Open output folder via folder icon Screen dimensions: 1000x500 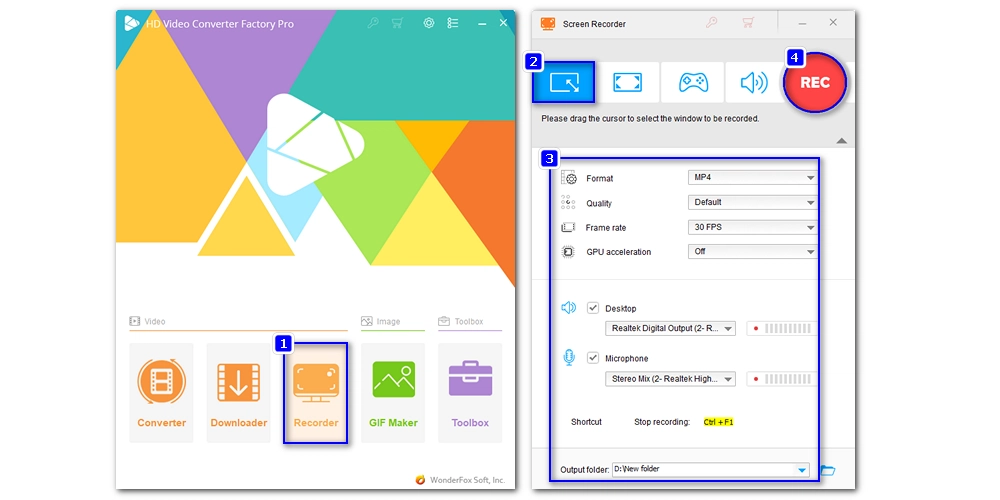click(828, 470)
